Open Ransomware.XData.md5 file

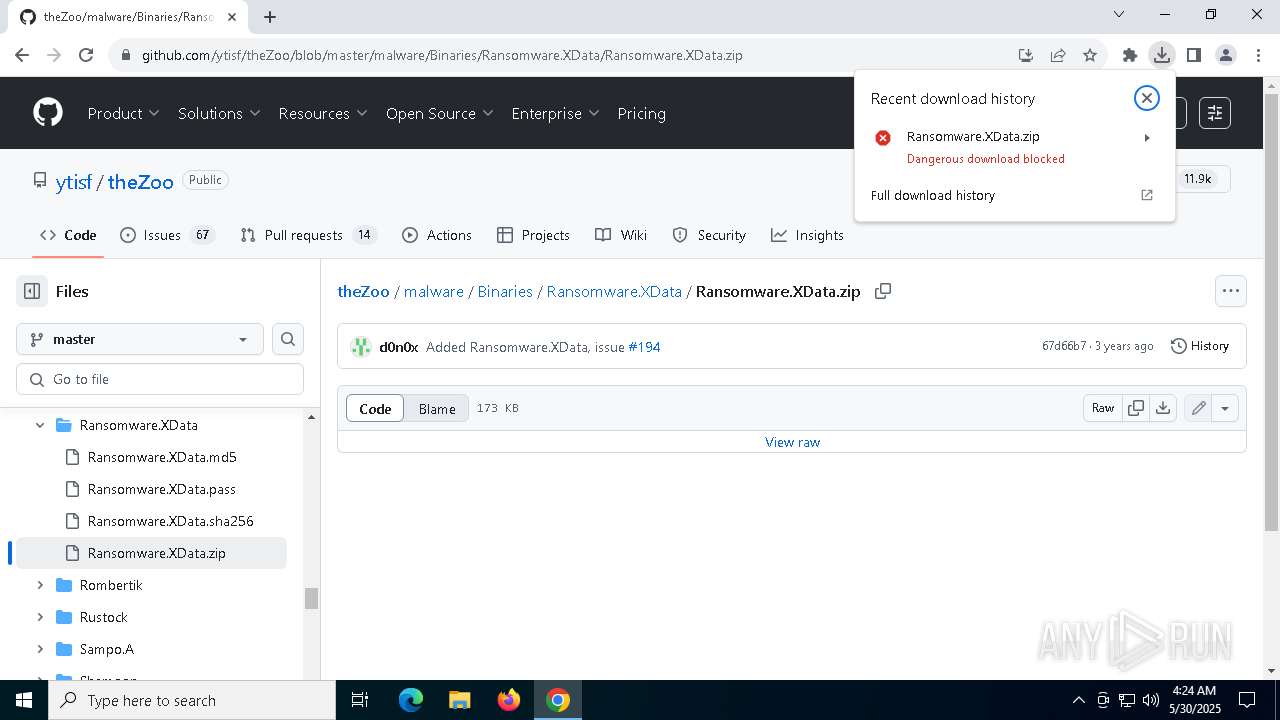pyautogui.click(x=162, y=457)
